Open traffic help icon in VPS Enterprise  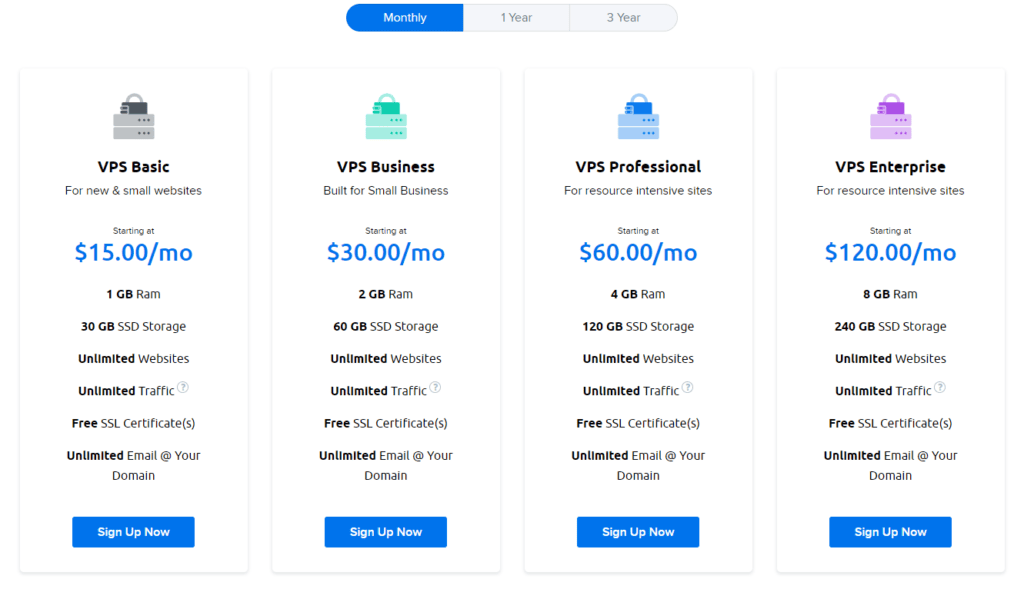point(940,388)
